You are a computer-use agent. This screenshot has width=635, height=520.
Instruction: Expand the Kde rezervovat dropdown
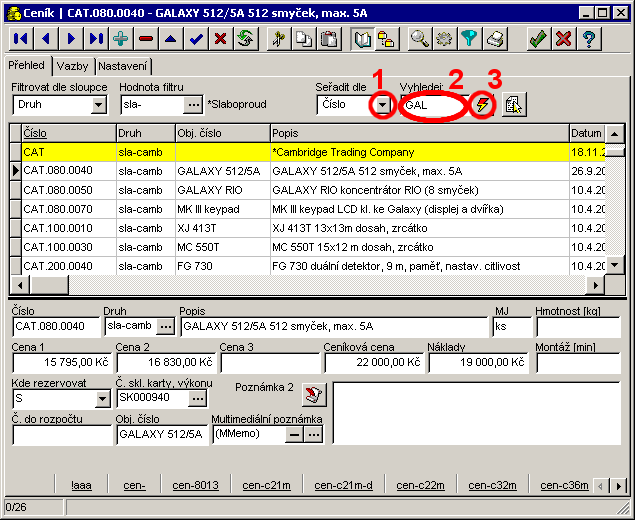point(103,398)
